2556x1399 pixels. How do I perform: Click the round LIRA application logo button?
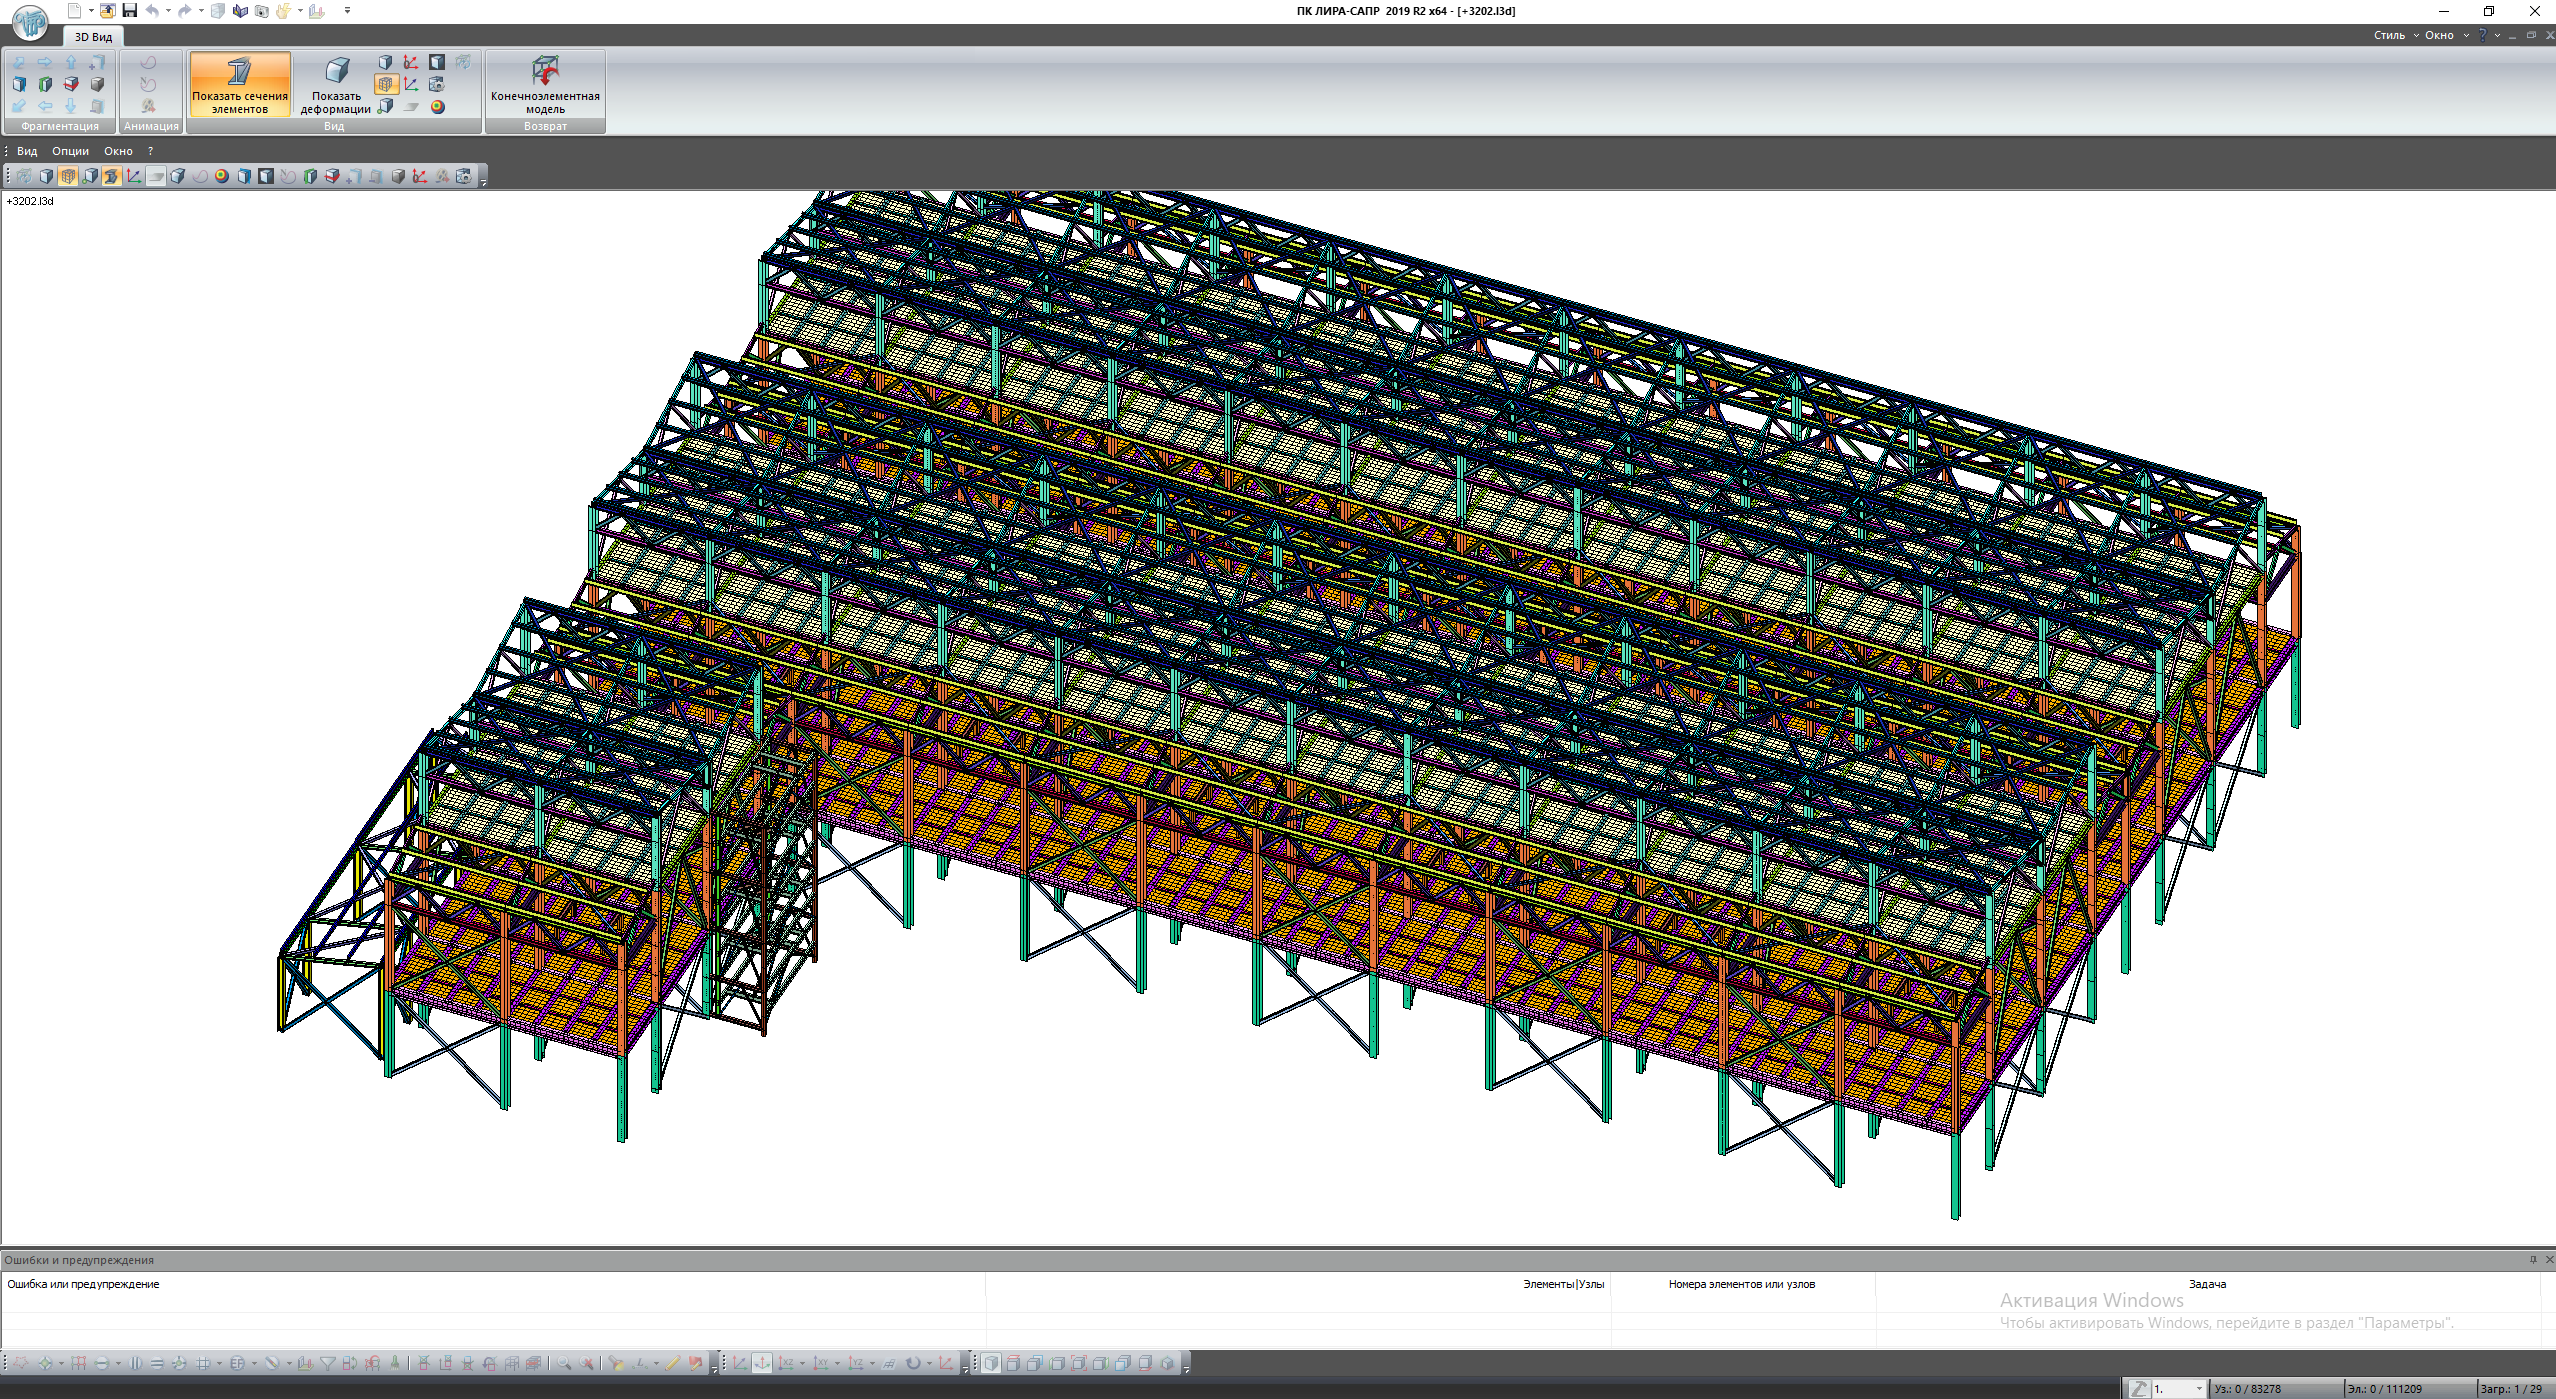click(30, 22)
